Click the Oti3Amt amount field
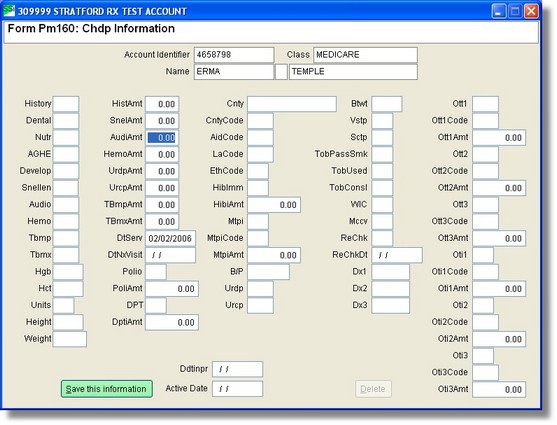 click(x=499, y=389)
